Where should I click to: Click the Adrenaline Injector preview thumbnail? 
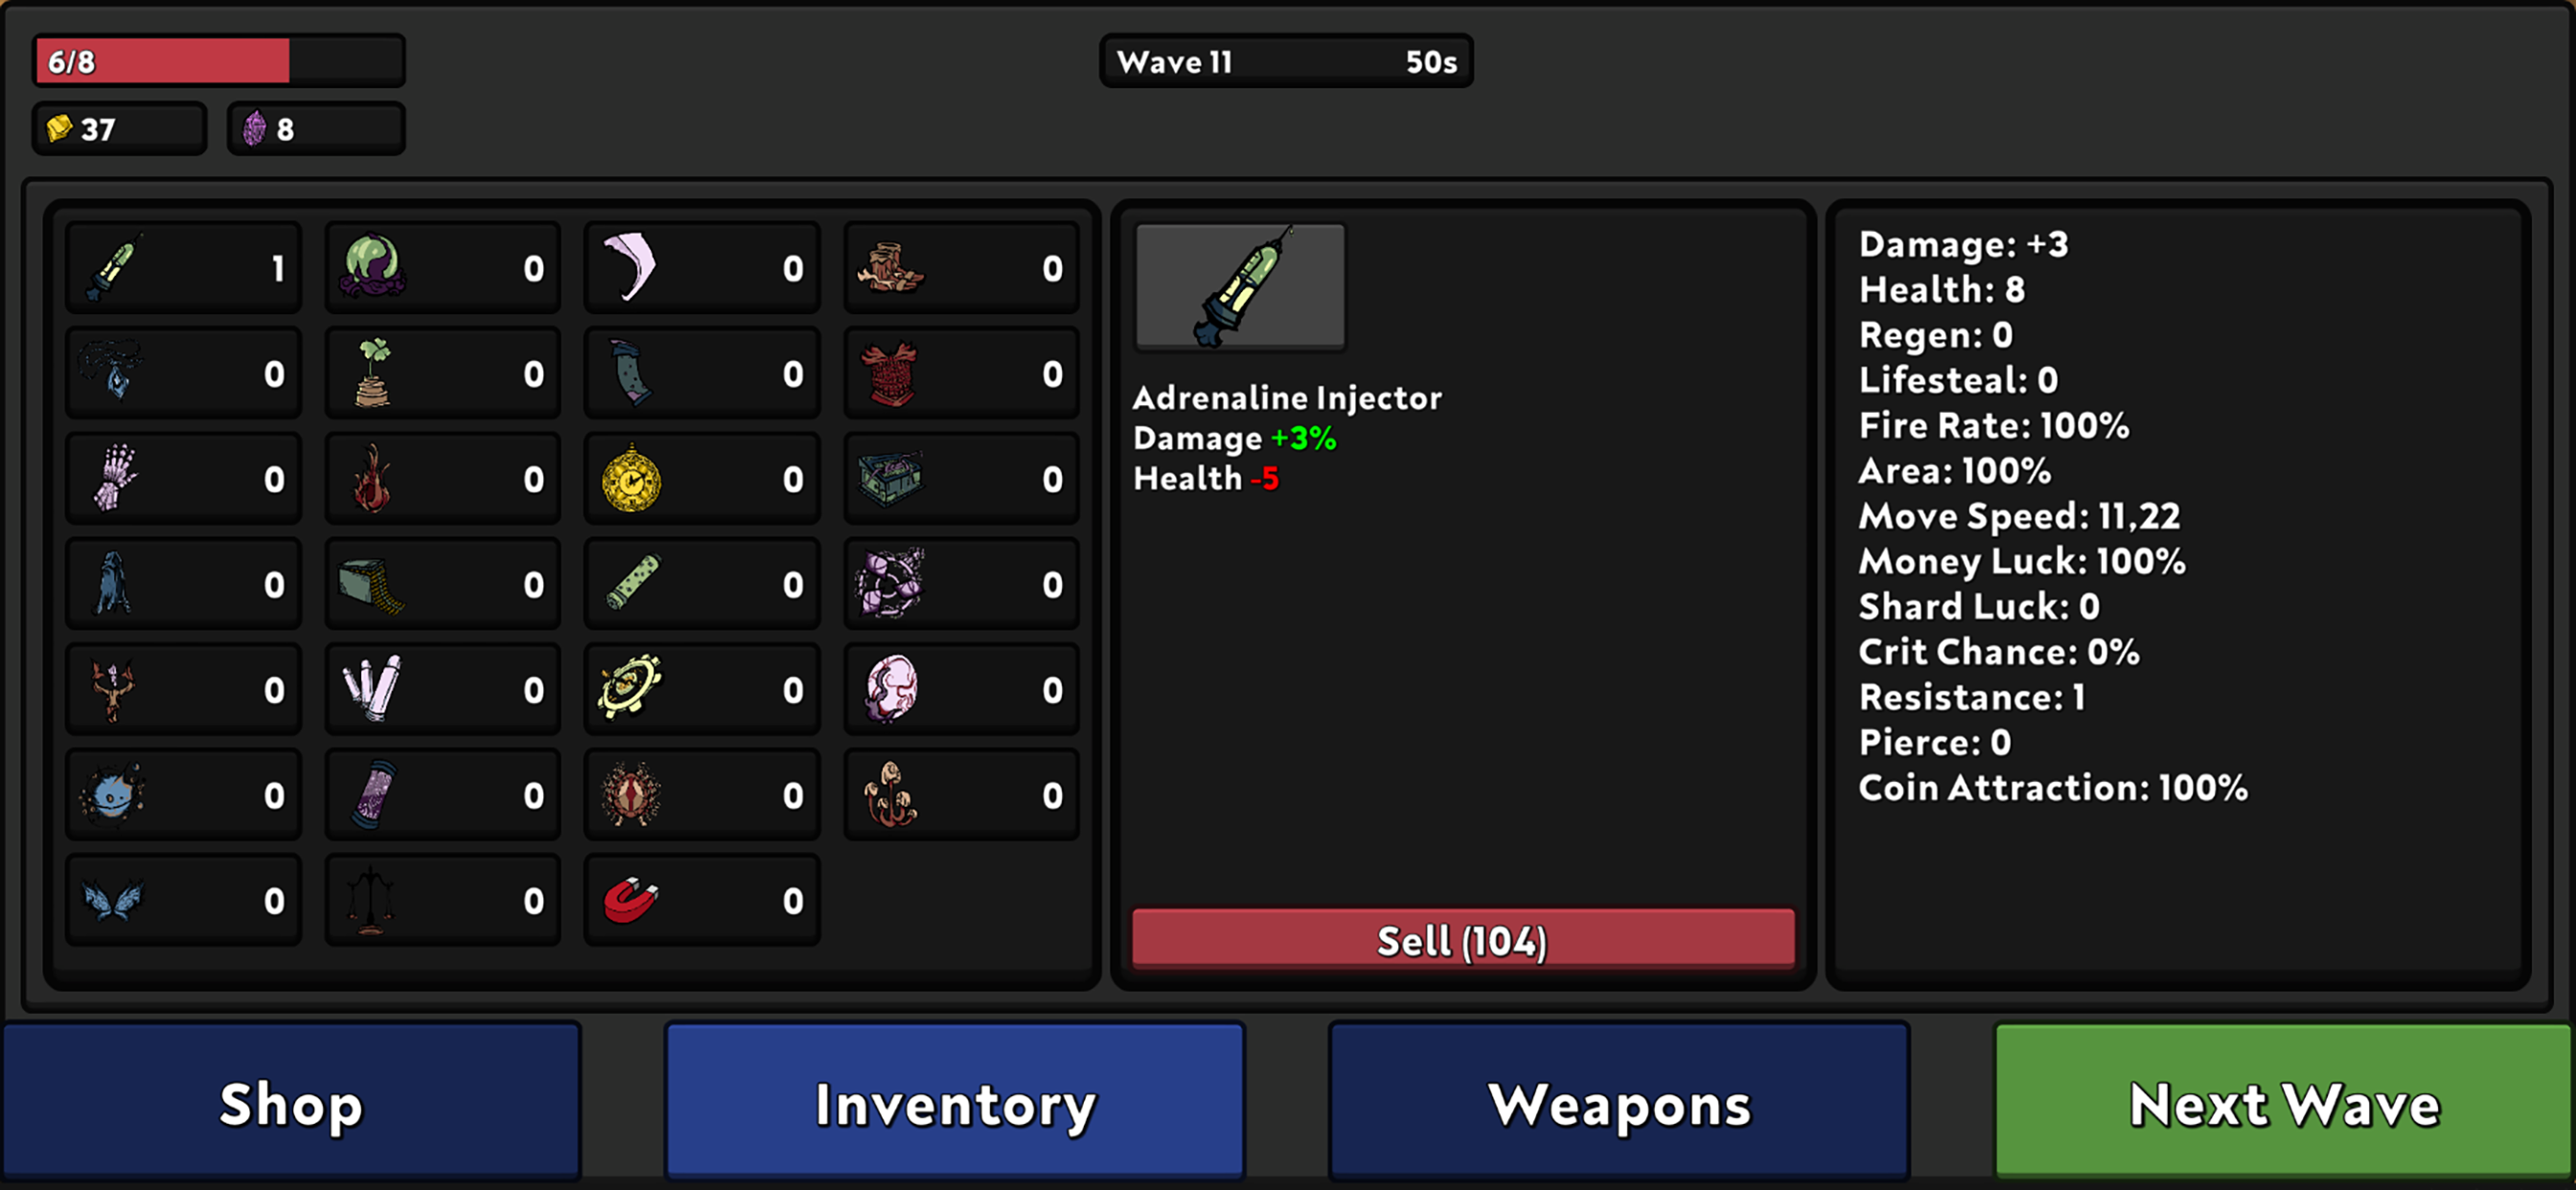1240,286
